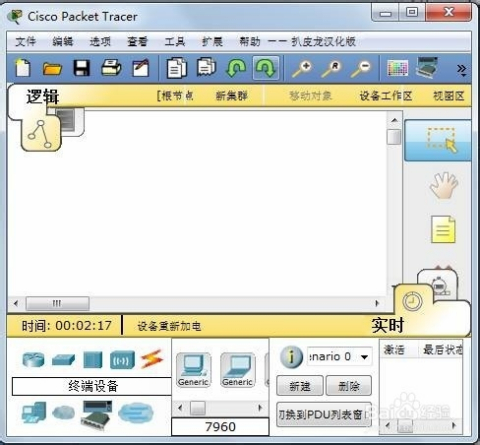The height and width of the screenshot is (445, 480).
Task: Click the 新建 scenario button
Action: pos(300,386)
